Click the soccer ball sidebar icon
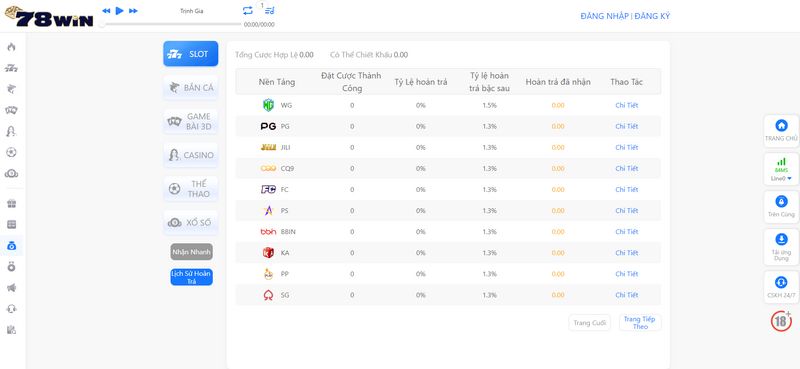The width and height of the screenshot is (800, 369). tap(11, 152)
